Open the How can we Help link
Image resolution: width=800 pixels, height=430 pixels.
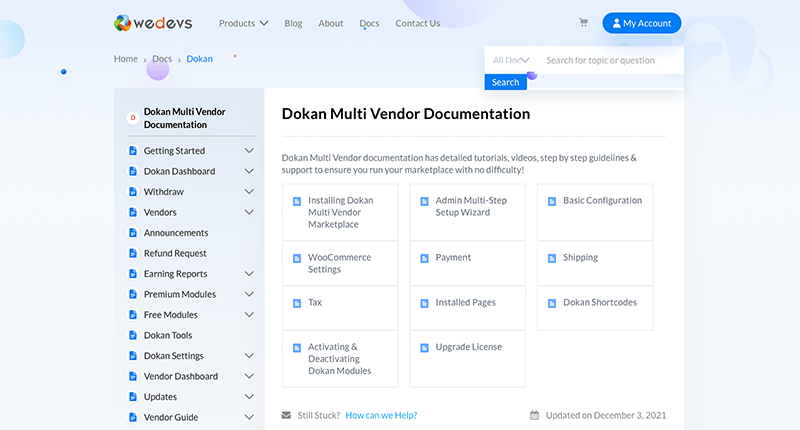[381, 415]
